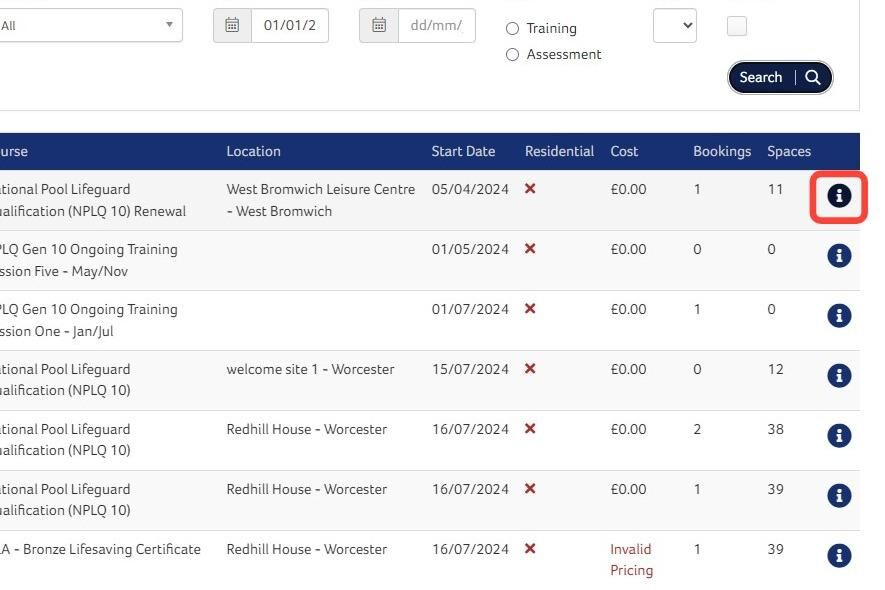Image resolution: width=885 pixels, height=590 pixels.
Task: Sort by the Bookings column header
Action: 722,151
